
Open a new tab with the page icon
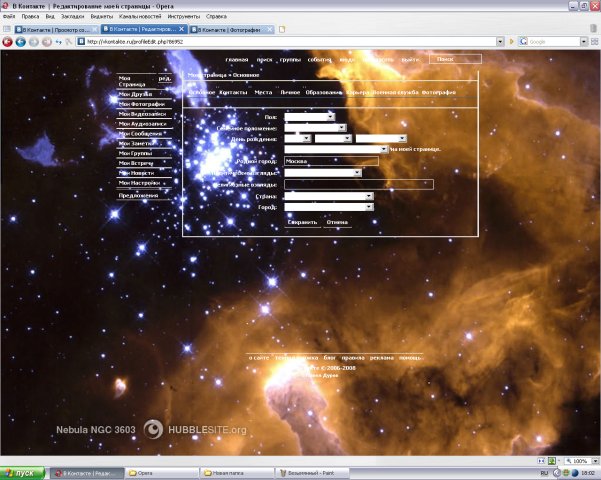point(282,30)
